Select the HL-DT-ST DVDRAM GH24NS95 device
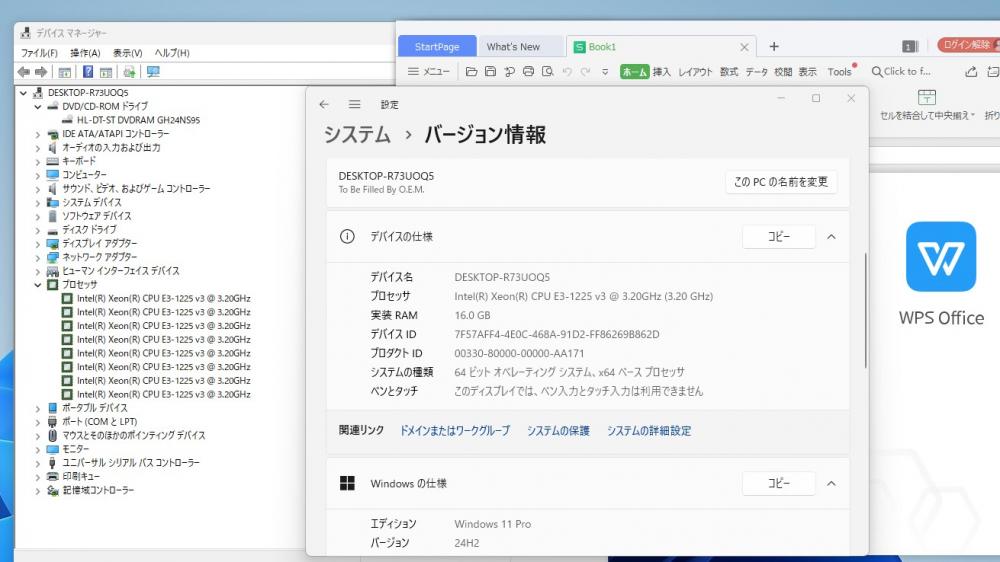Viewport: 1000px width, 562px height. [x=138, y=120]
